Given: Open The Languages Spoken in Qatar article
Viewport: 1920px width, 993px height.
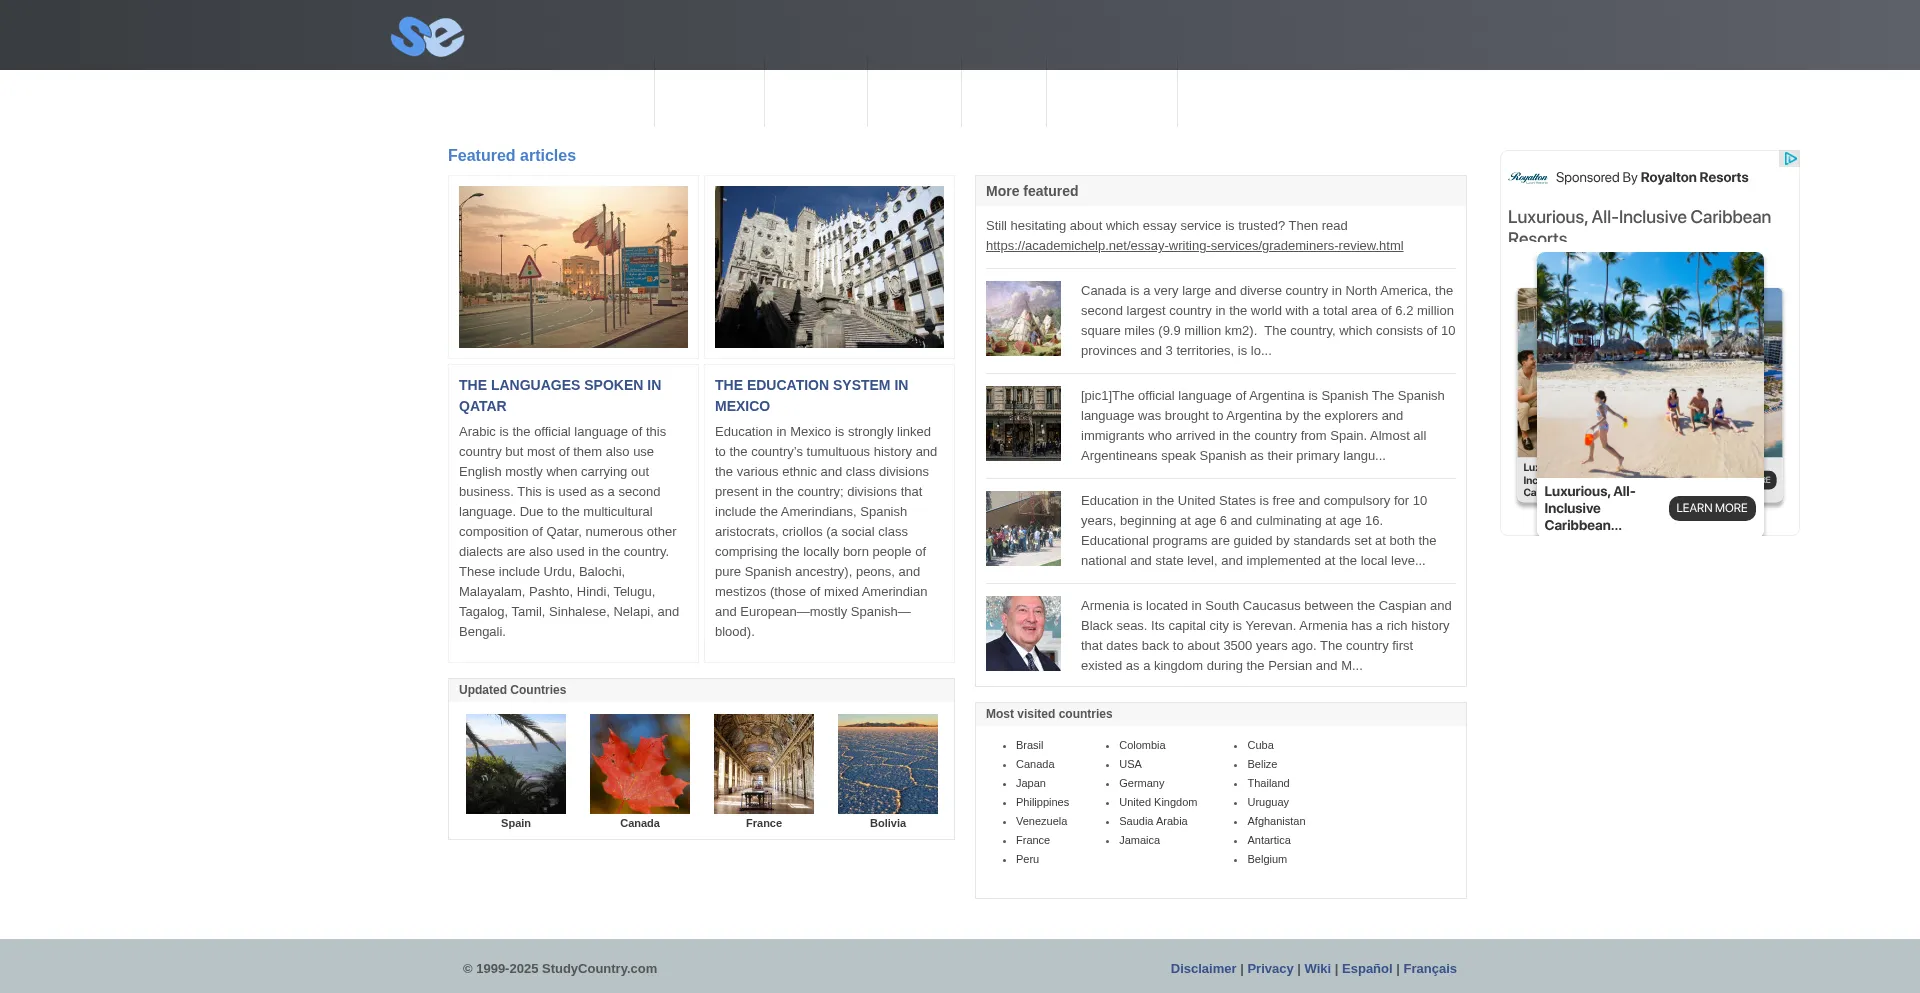Looking at the screenshot, I should click(x=559, y=395).
